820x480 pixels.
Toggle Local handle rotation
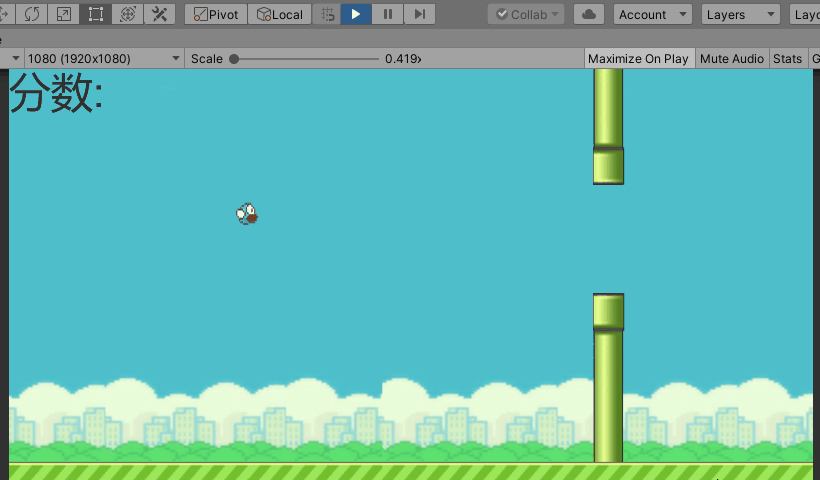pyautogui.click(x=279, y=14)
